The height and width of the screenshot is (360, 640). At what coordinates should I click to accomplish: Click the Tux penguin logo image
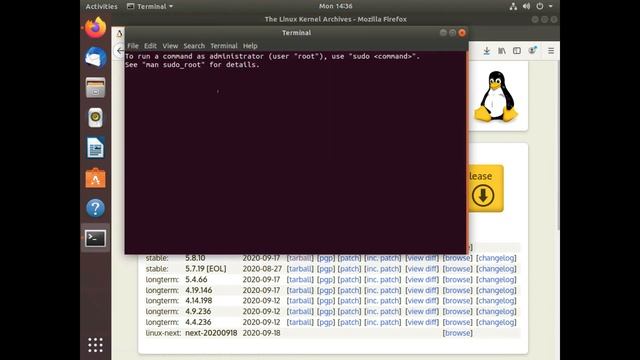click(496, 97)
